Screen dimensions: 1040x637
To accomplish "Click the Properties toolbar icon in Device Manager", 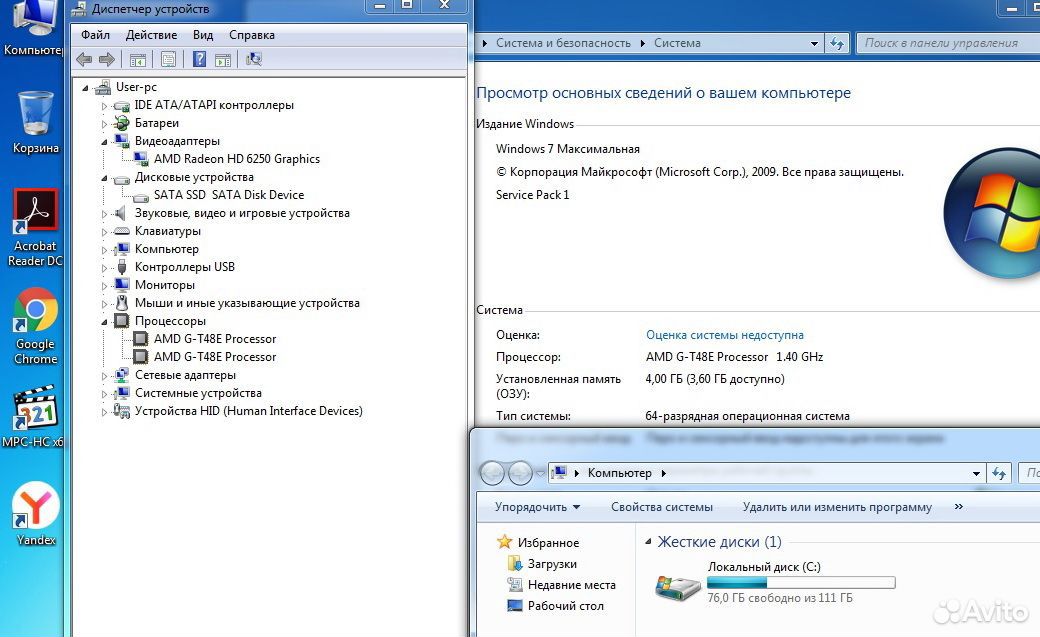I will [x=168, y=60].
